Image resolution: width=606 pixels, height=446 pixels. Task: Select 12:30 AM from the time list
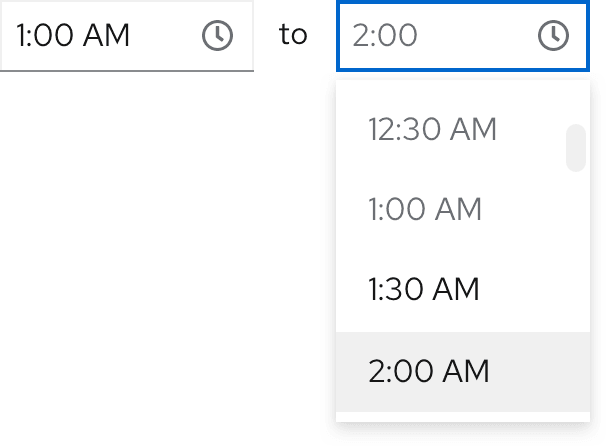point(432,130)
